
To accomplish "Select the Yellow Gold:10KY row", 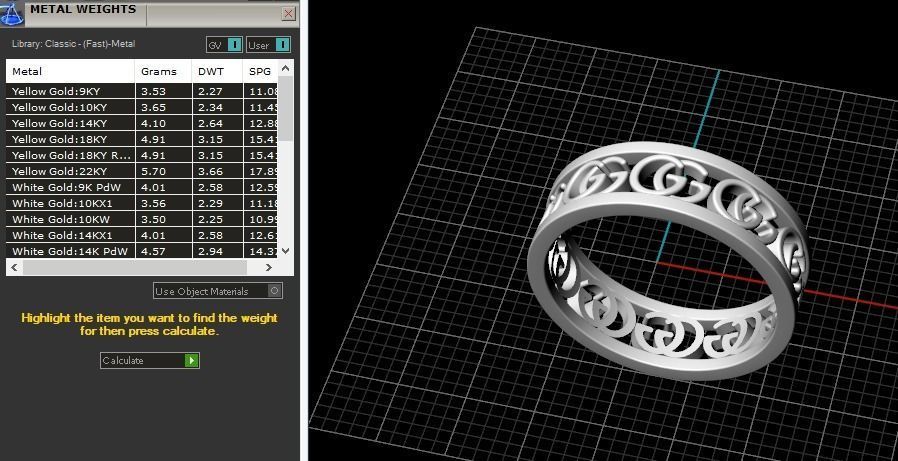I will point(142,107).
